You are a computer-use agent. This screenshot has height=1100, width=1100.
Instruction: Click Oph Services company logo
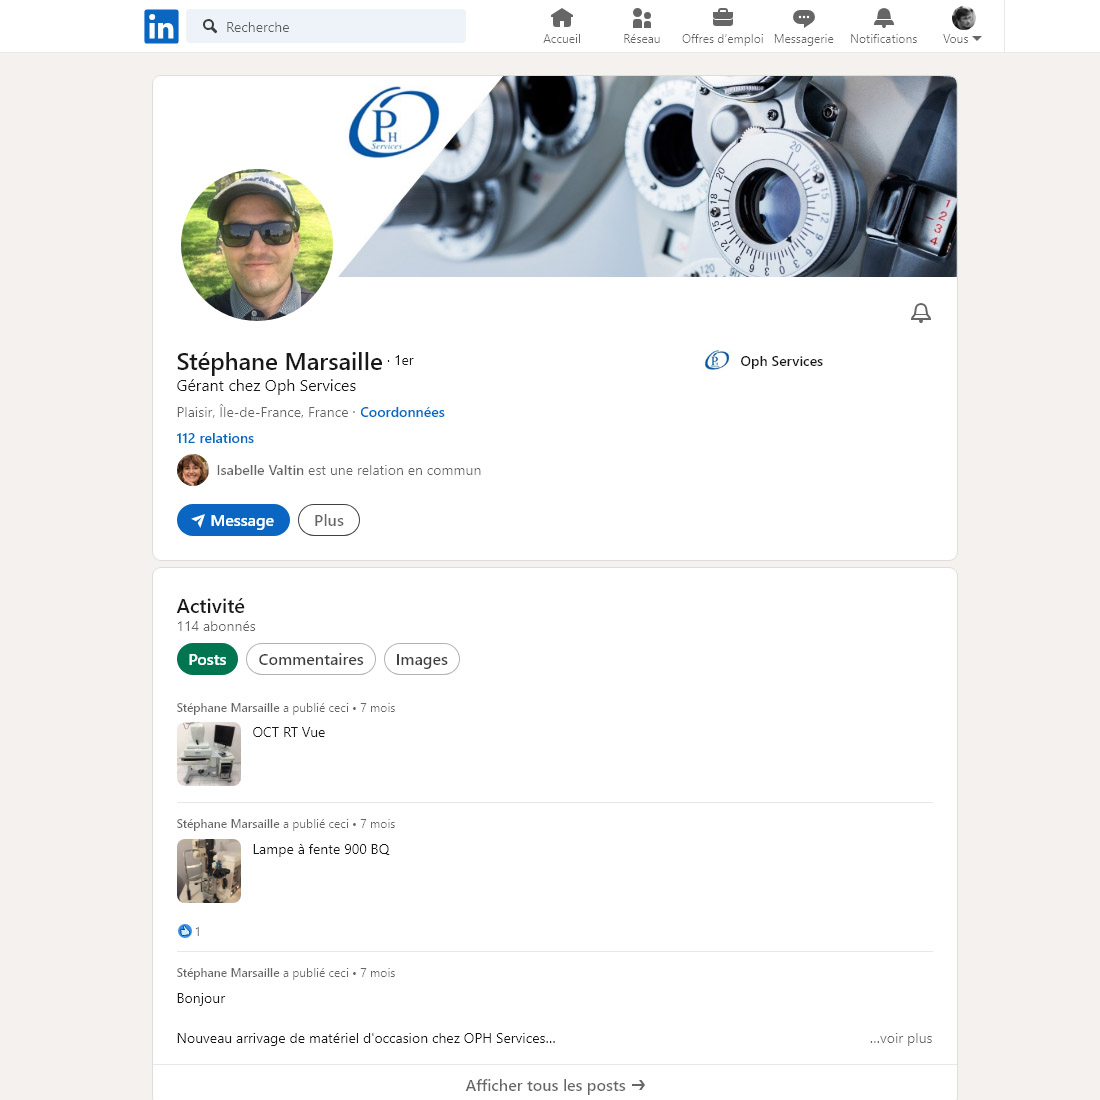(x=717, y=361)
